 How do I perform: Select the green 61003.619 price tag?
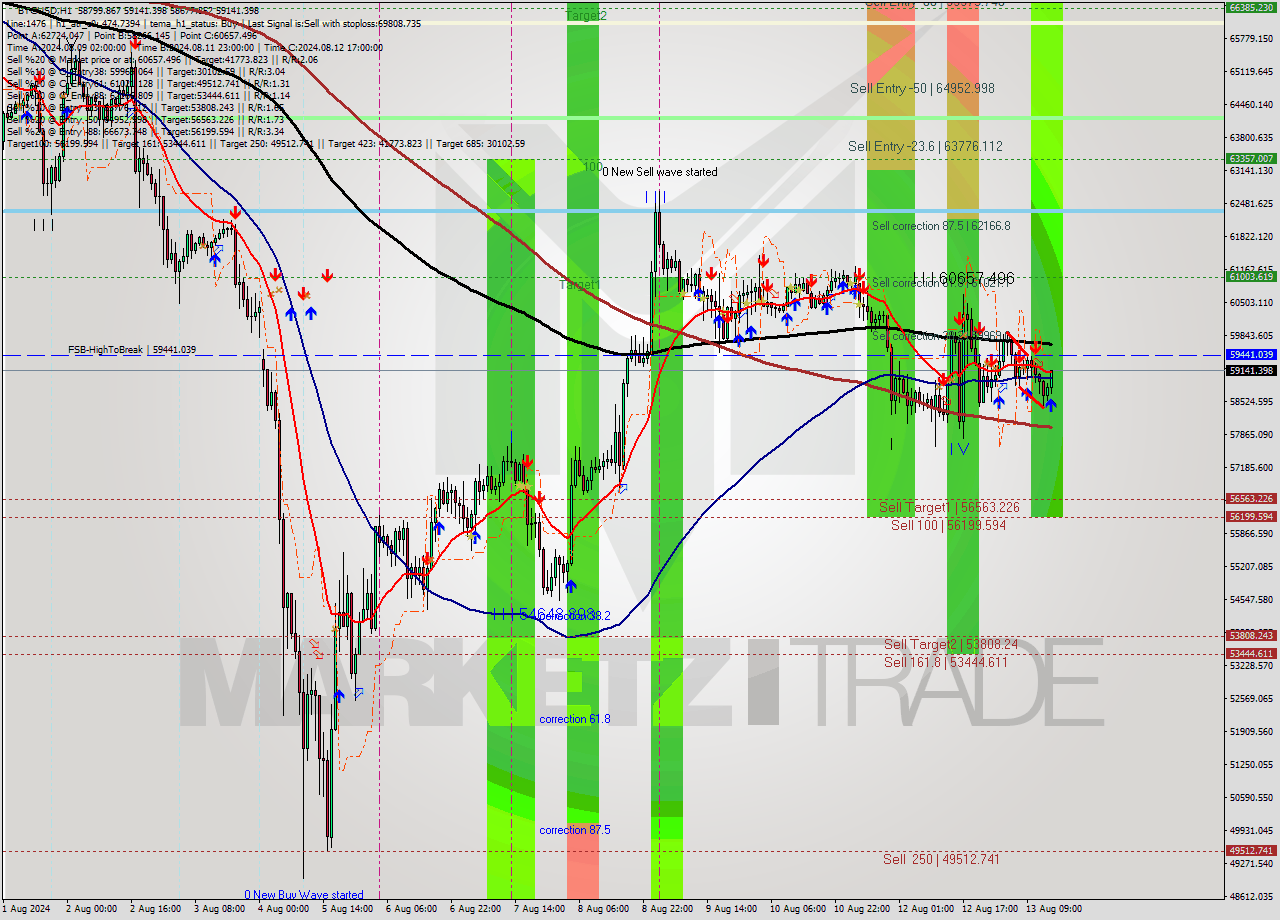[1250, 277]
